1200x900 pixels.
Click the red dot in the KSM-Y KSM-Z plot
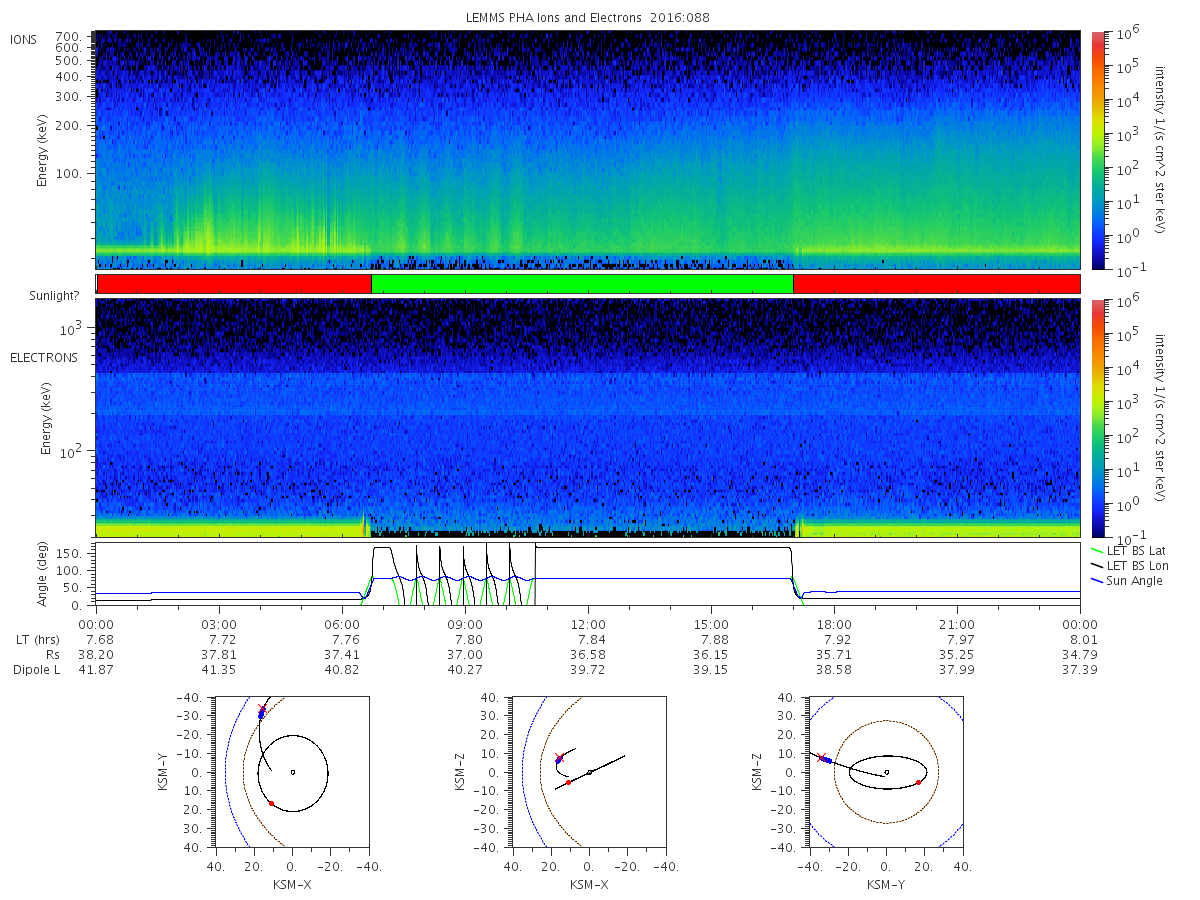(x=918, y=782)
